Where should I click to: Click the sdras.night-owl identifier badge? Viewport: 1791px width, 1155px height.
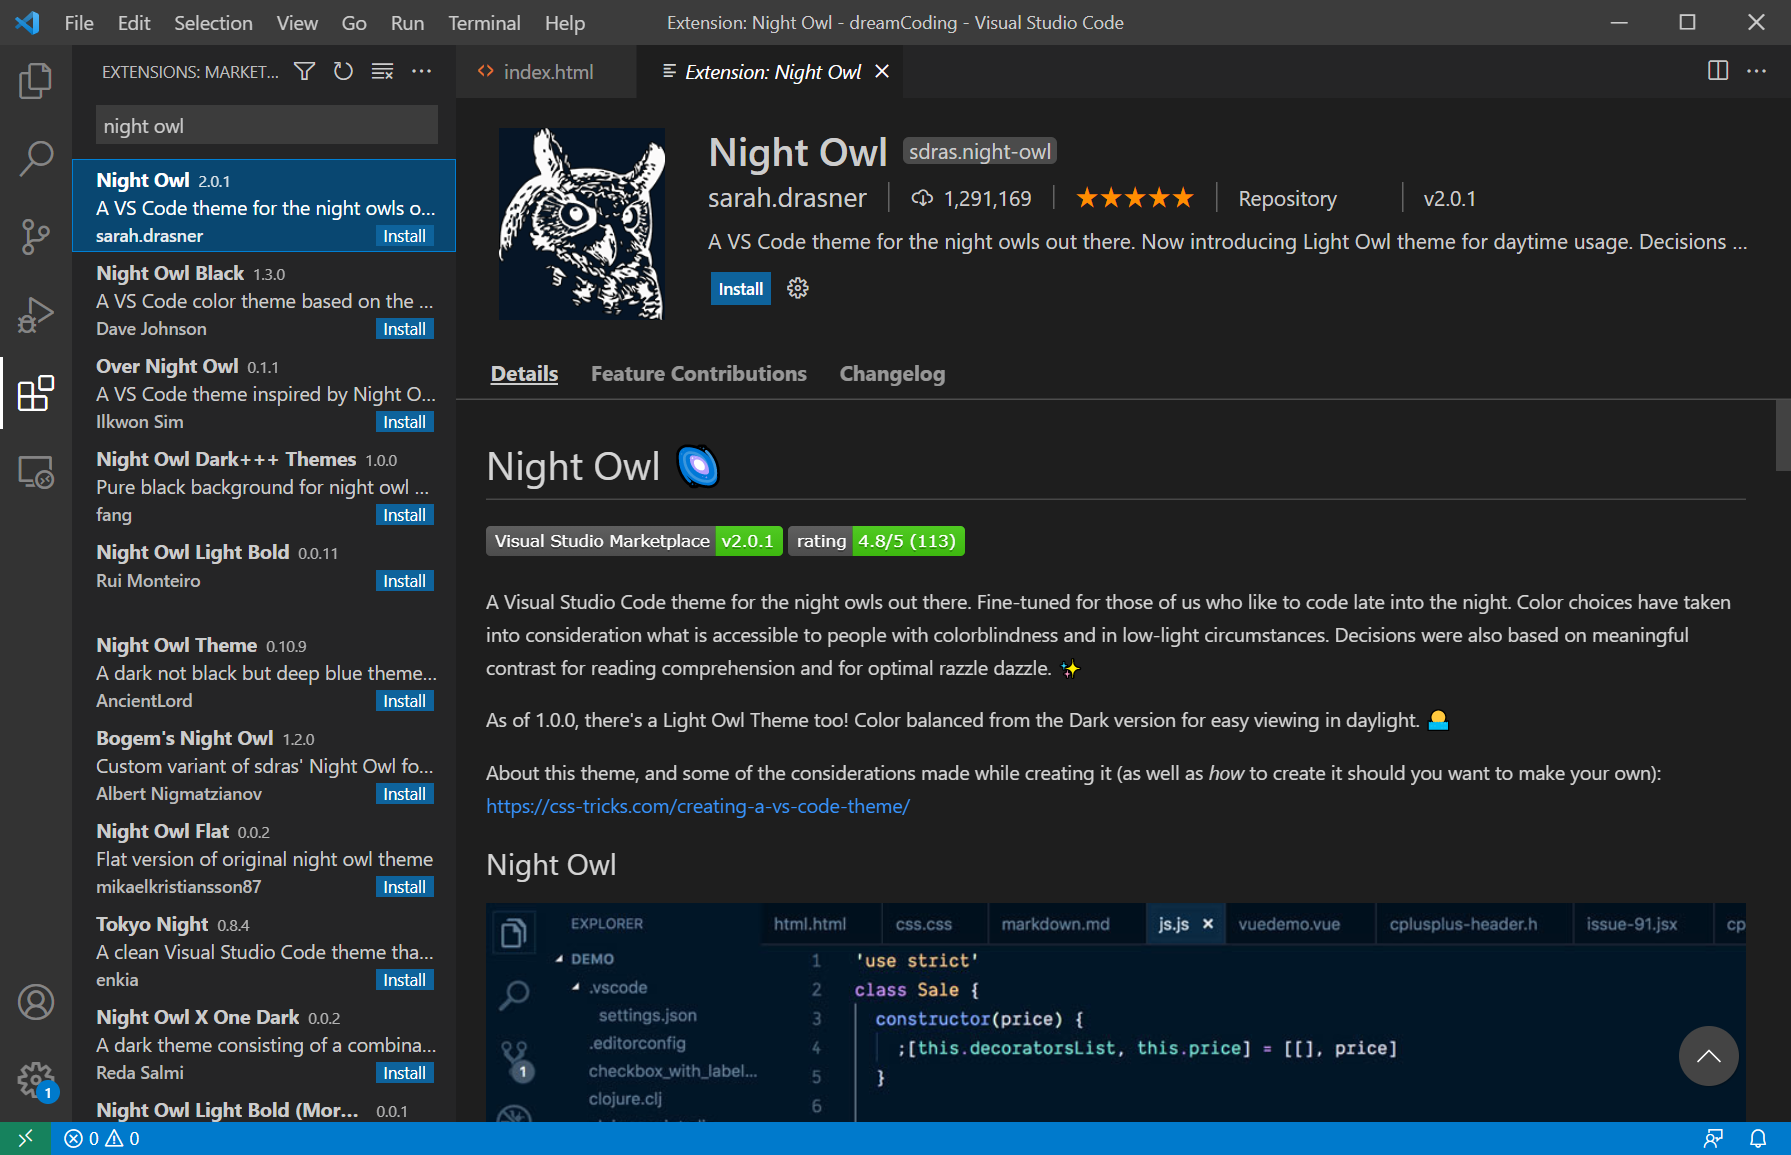click(980, 151)
